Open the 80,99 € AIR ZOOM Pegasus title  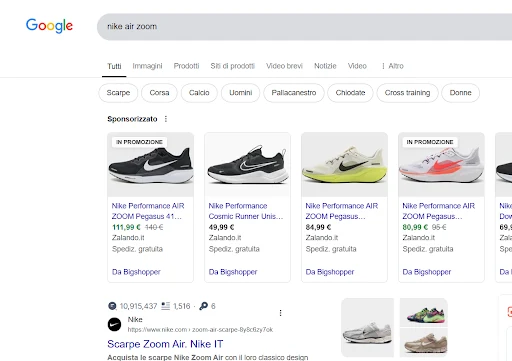(x=439, y=211)
